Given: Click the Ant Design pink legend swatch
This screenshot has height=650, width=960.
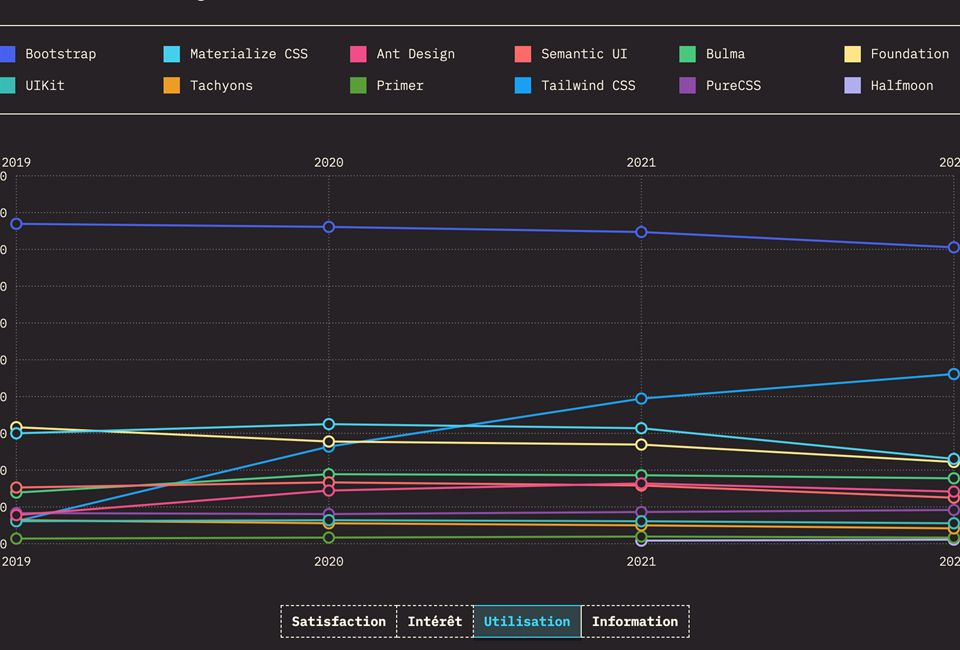Looking at the screenshot, I should tap(358, 54).
